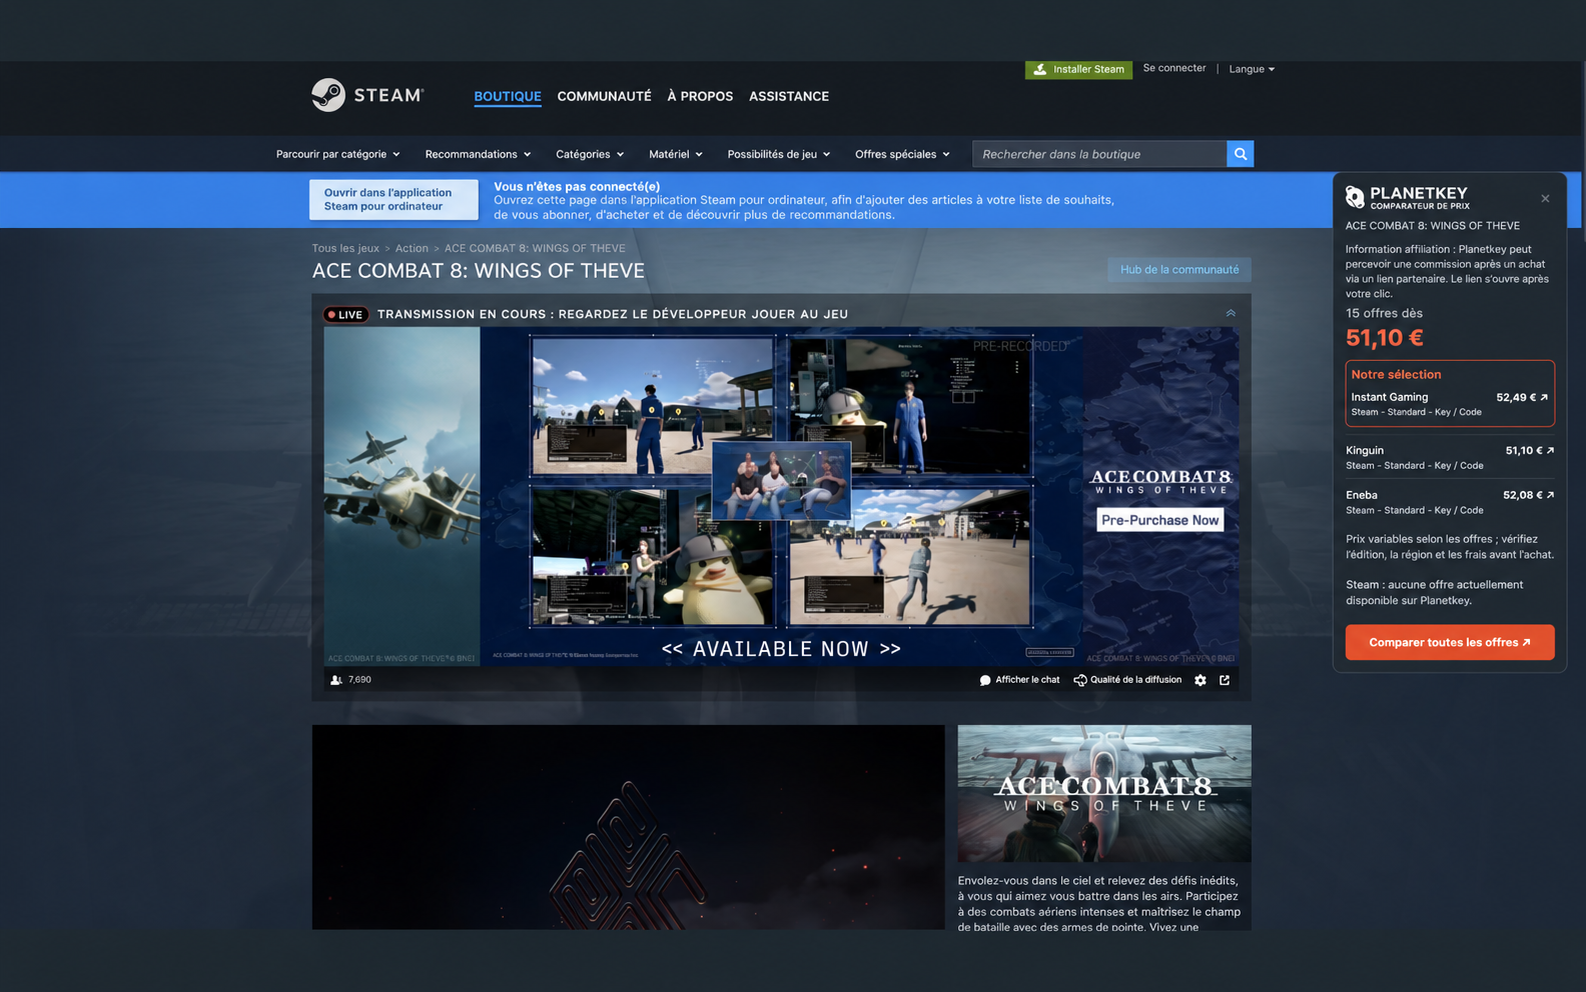Click the LIVE badge
Screen dimensions: 1586x992
click(x=346, y=314)
